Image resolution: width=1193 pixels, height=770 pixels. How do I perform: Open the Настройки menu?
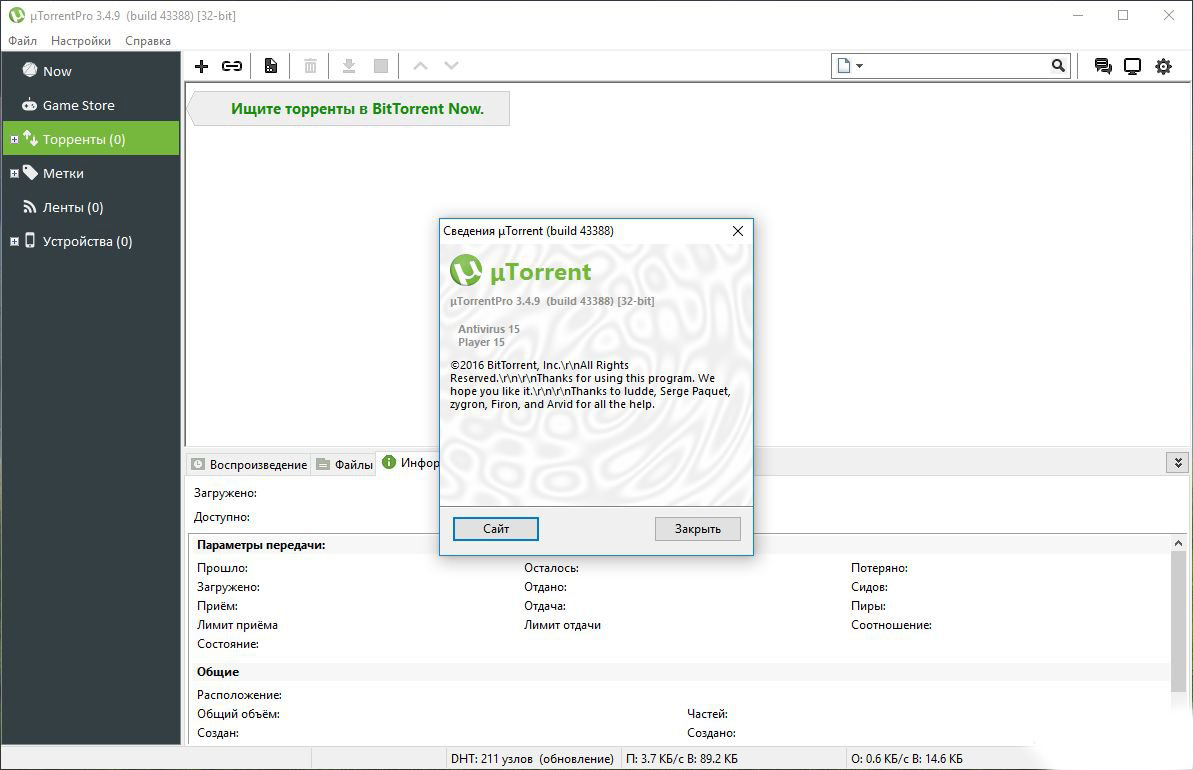81,41
